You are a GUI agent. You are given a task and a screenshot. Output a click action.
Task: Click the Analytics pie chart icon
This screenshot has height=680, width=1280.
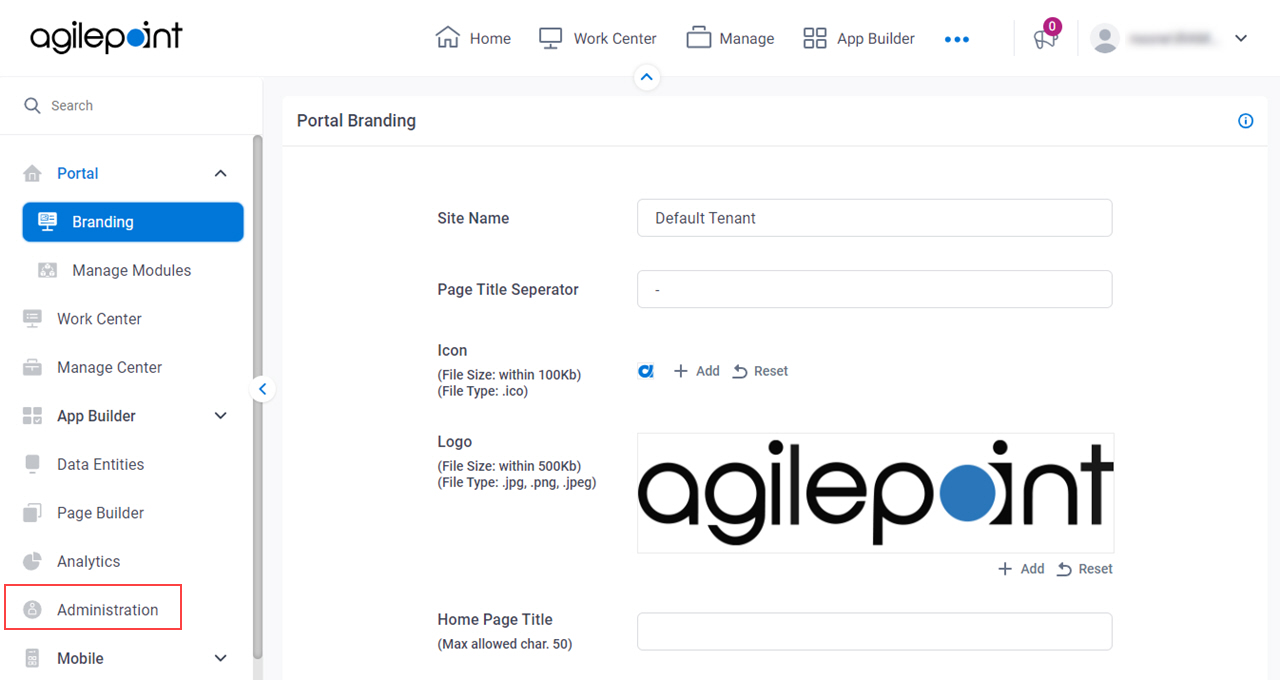point(33,561)
